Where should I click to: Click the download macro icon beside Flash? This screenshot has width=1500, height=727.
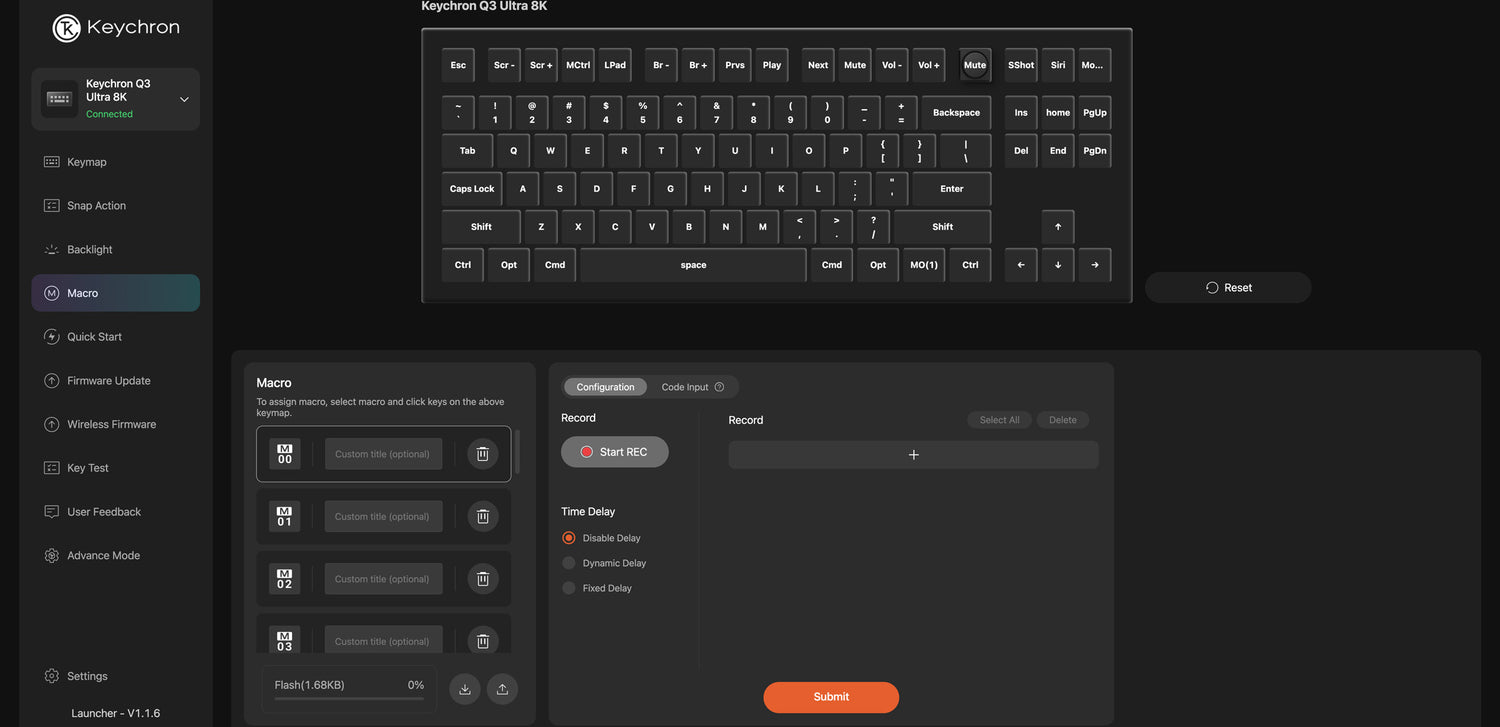465,689
